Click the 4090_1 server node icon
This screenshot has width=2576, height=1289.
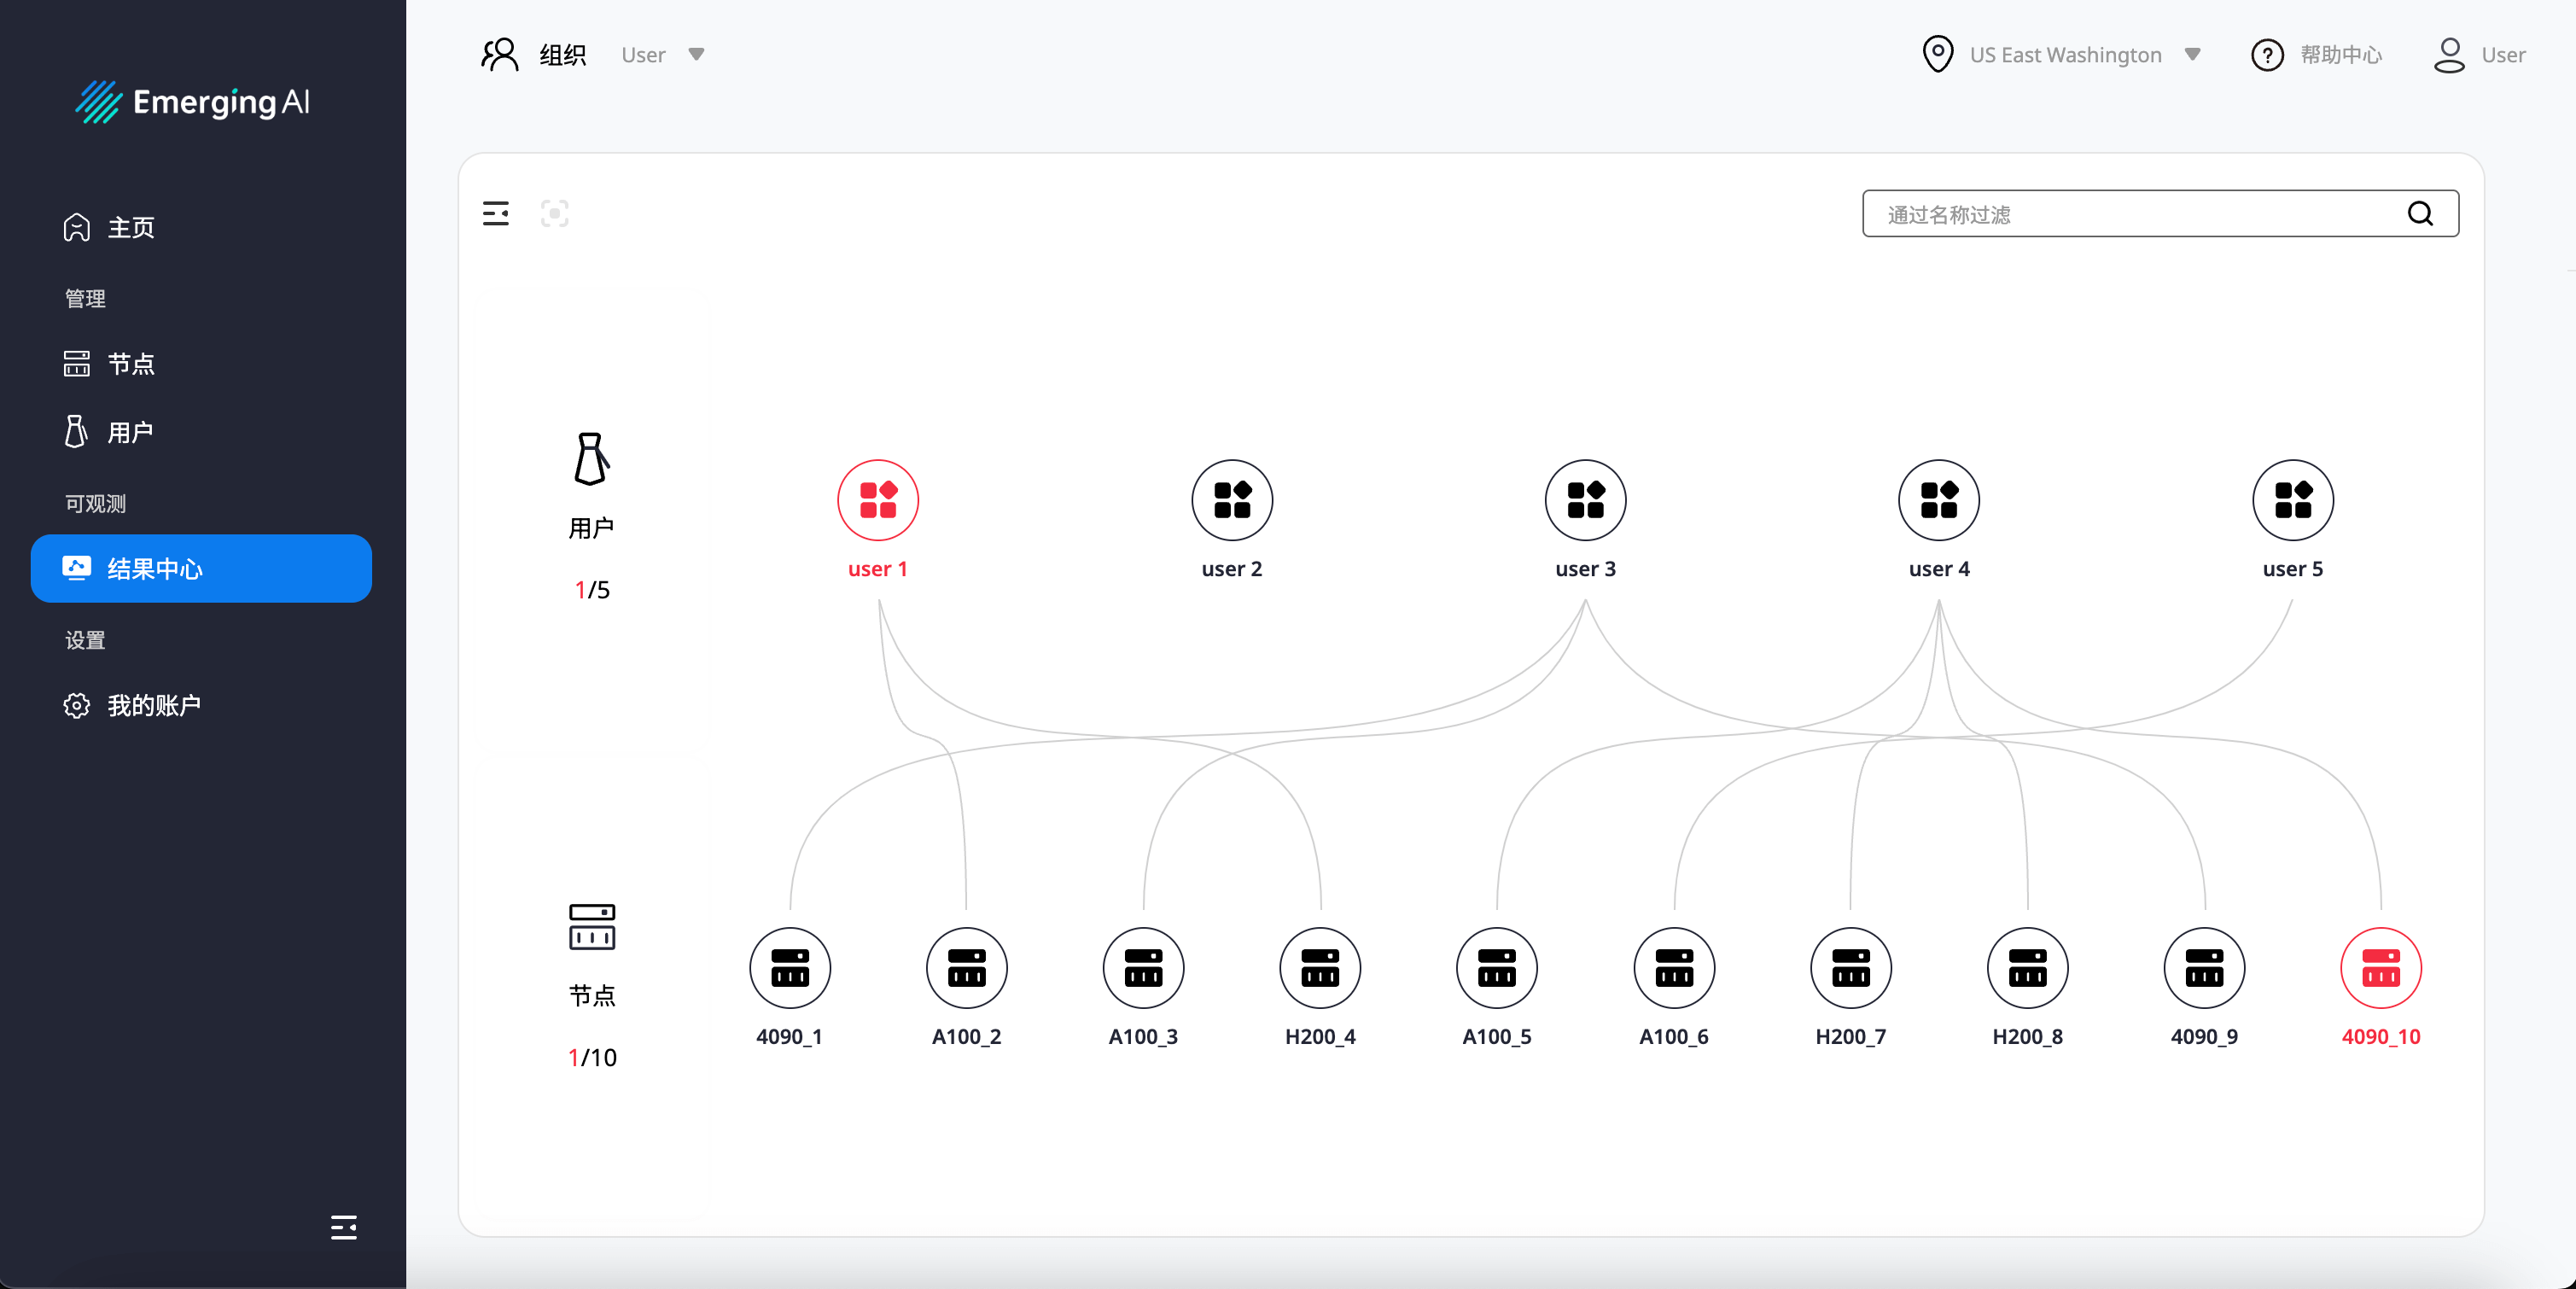click(789, 968)
